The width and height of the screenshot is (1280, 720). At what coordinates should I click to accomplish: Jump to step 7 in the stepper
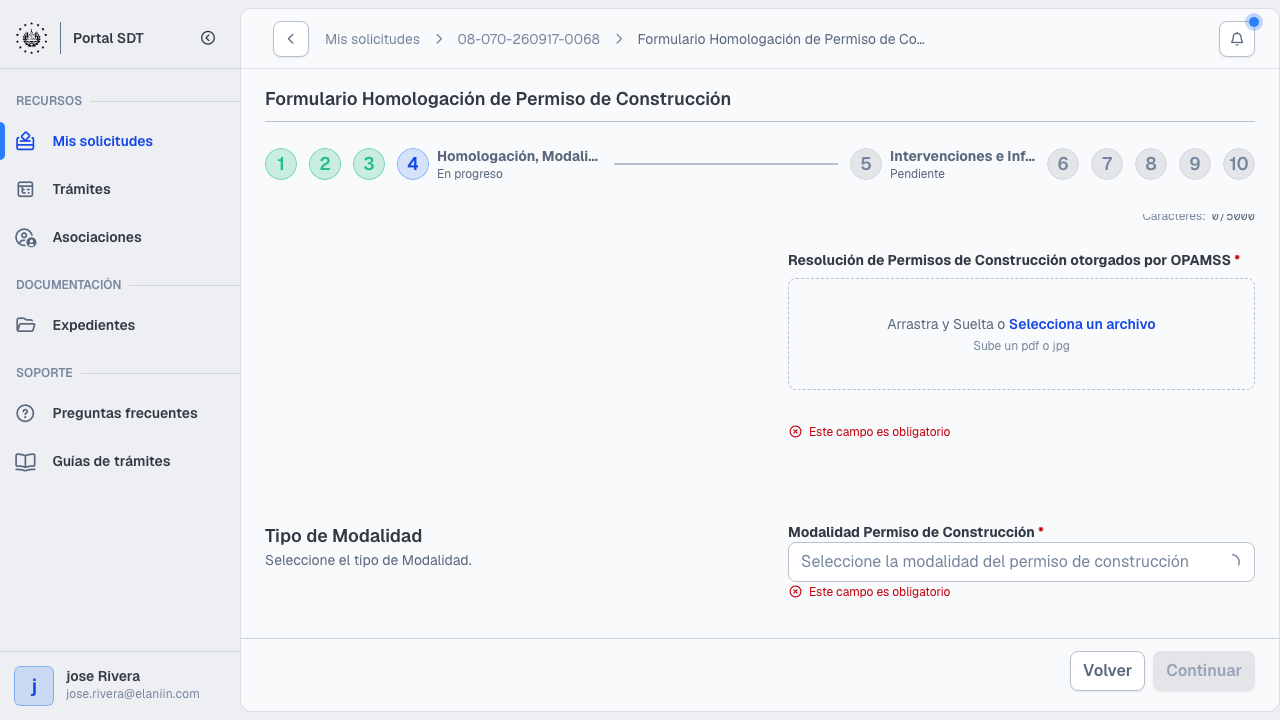point(1107,164)
